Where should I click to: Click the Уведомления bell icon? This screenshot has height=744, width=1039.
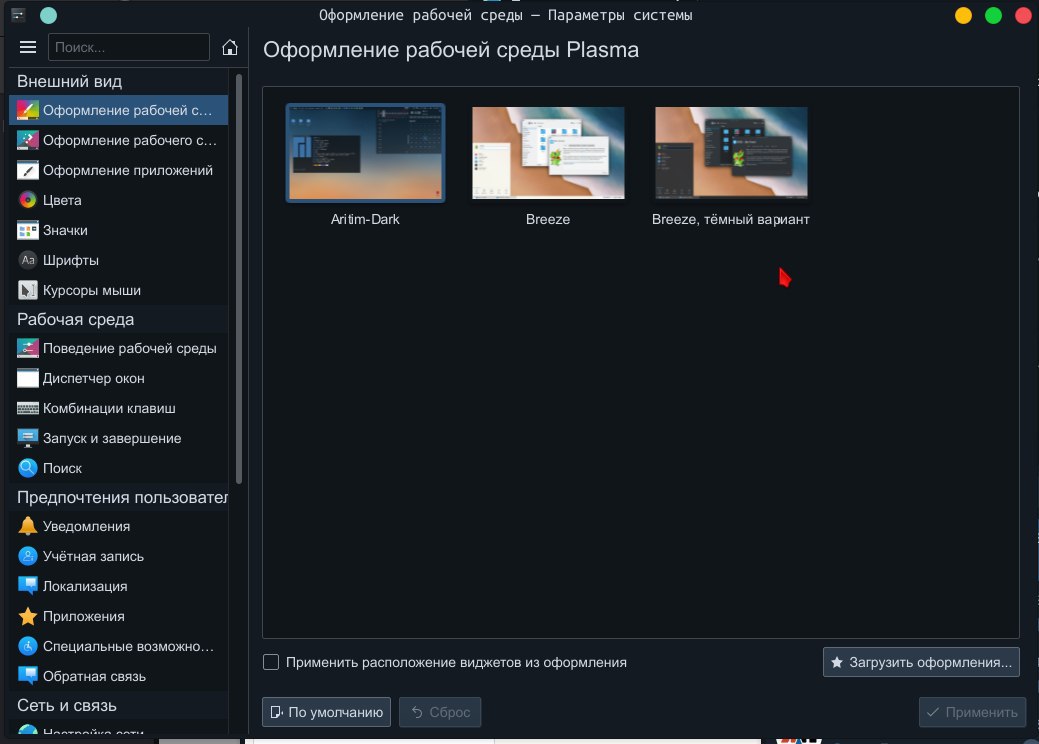[28, 526]
